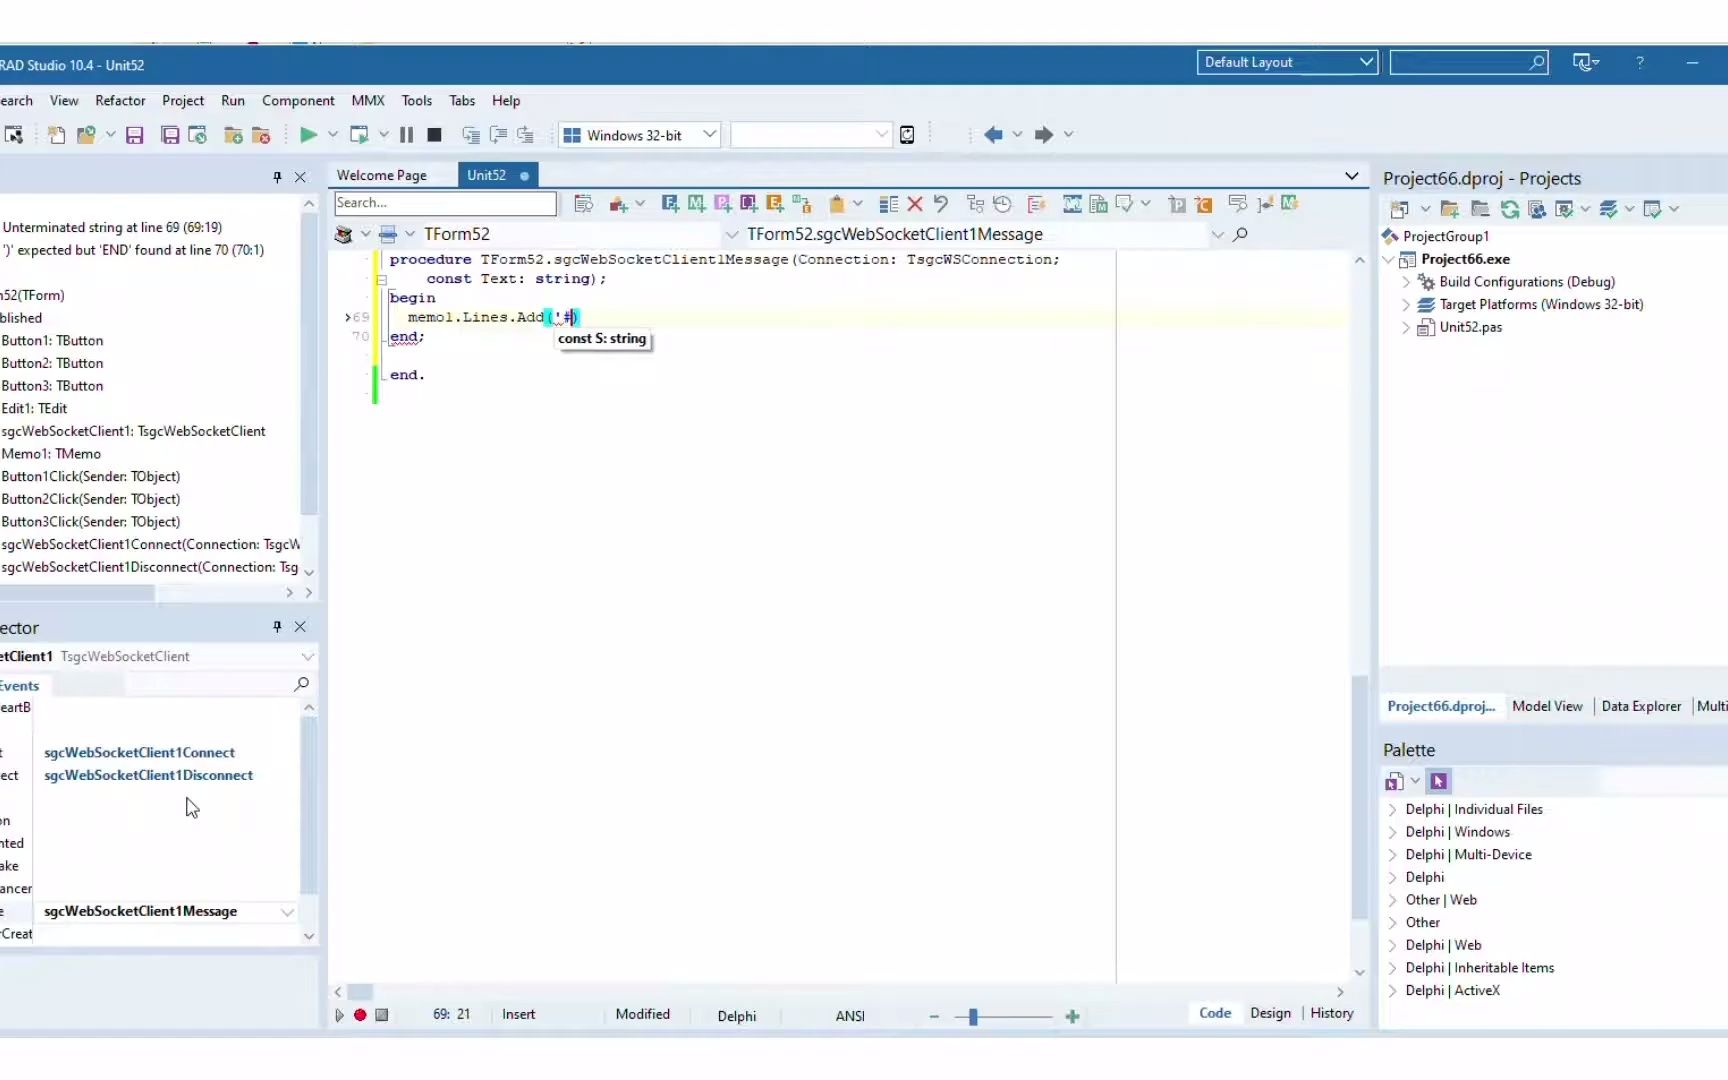The height and width of the screenshot is (1080, 1728).
Task: Close the Structure panel
Action: click(300, 177)
